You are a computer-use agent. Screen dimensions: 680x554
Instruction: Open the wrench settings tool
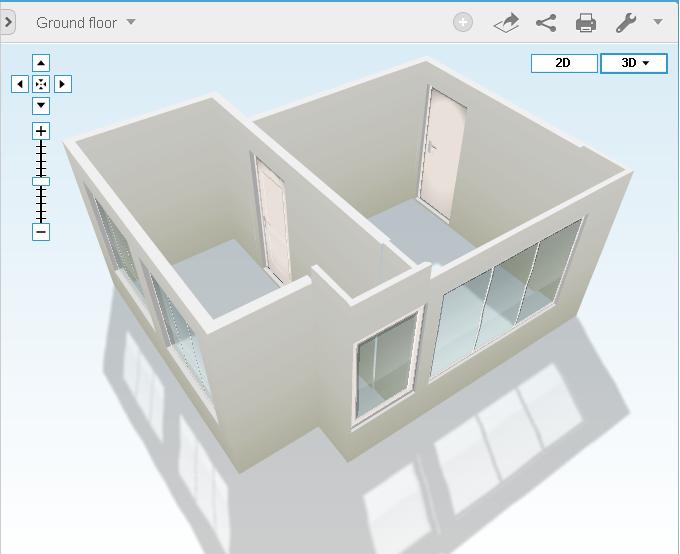tap(626, 22)
